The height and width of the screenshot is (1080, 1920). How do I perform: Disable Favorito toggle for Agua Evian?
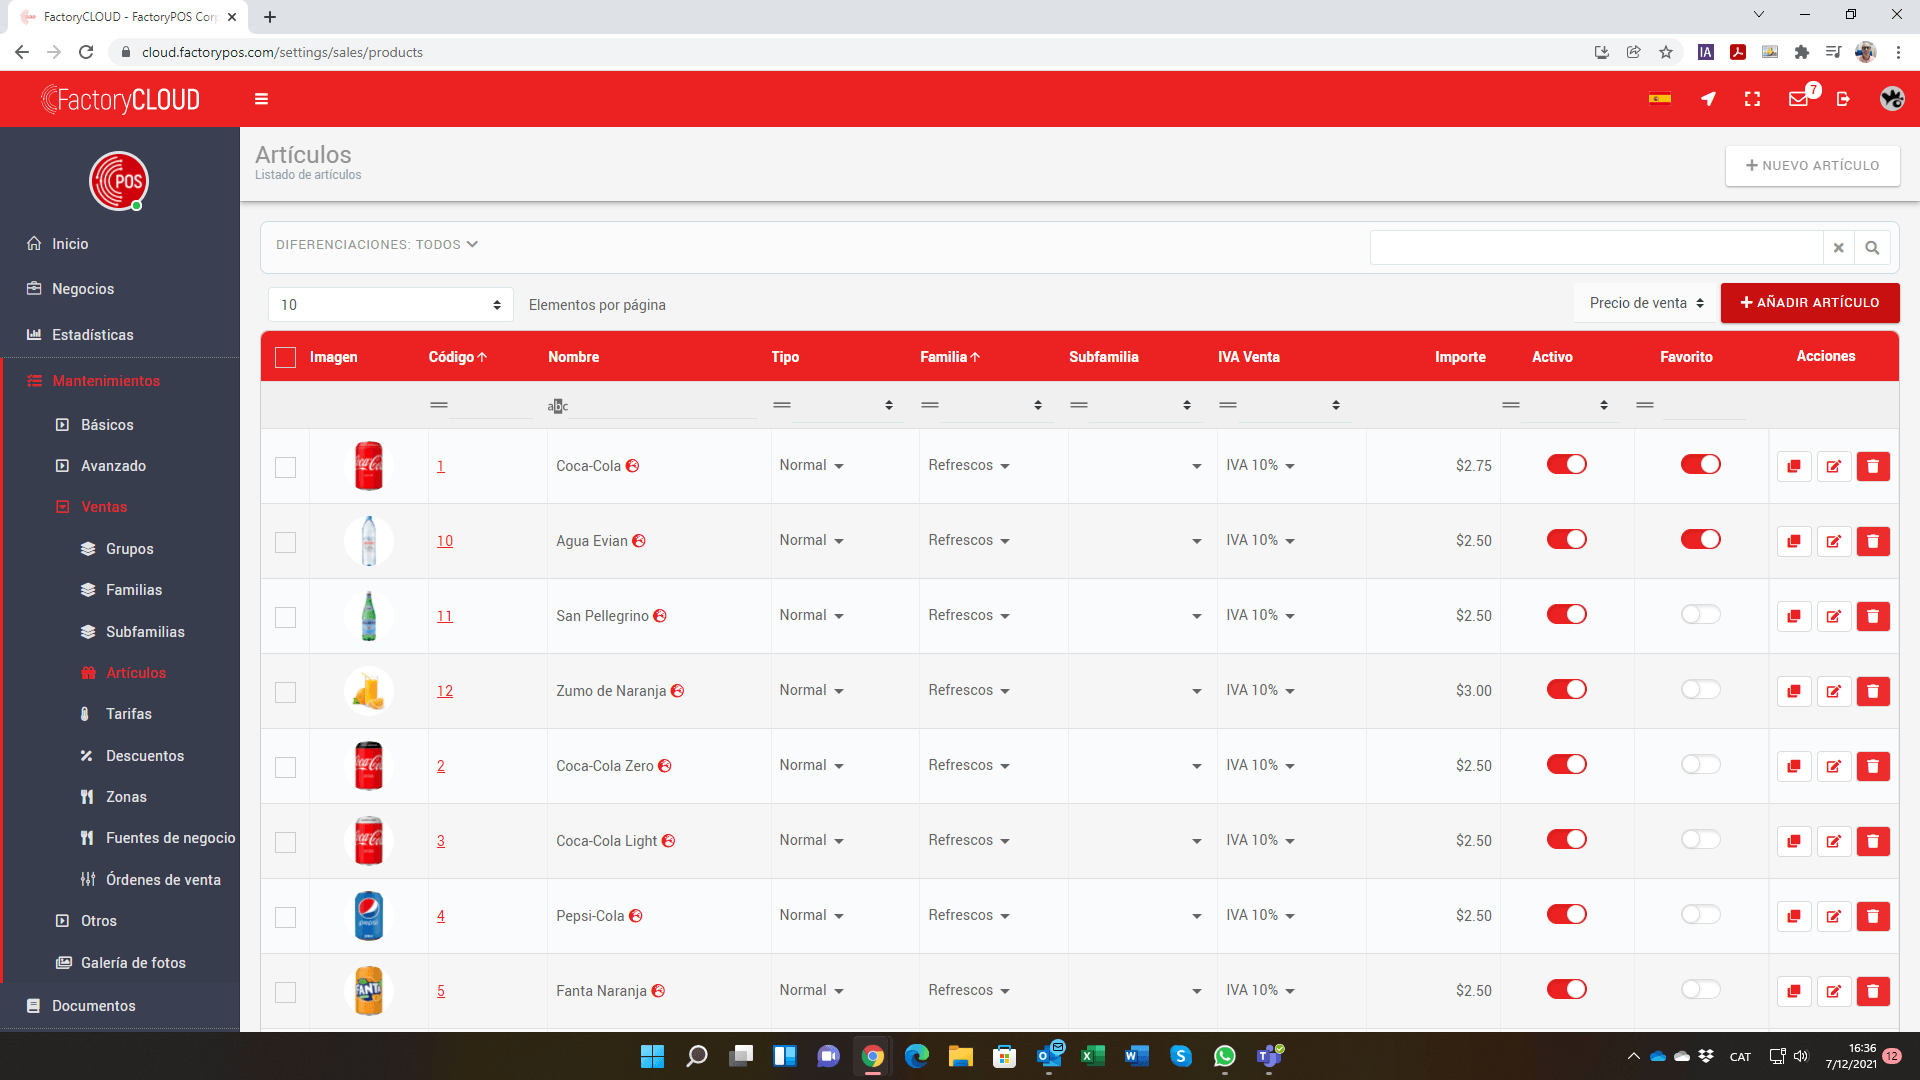1701,539
